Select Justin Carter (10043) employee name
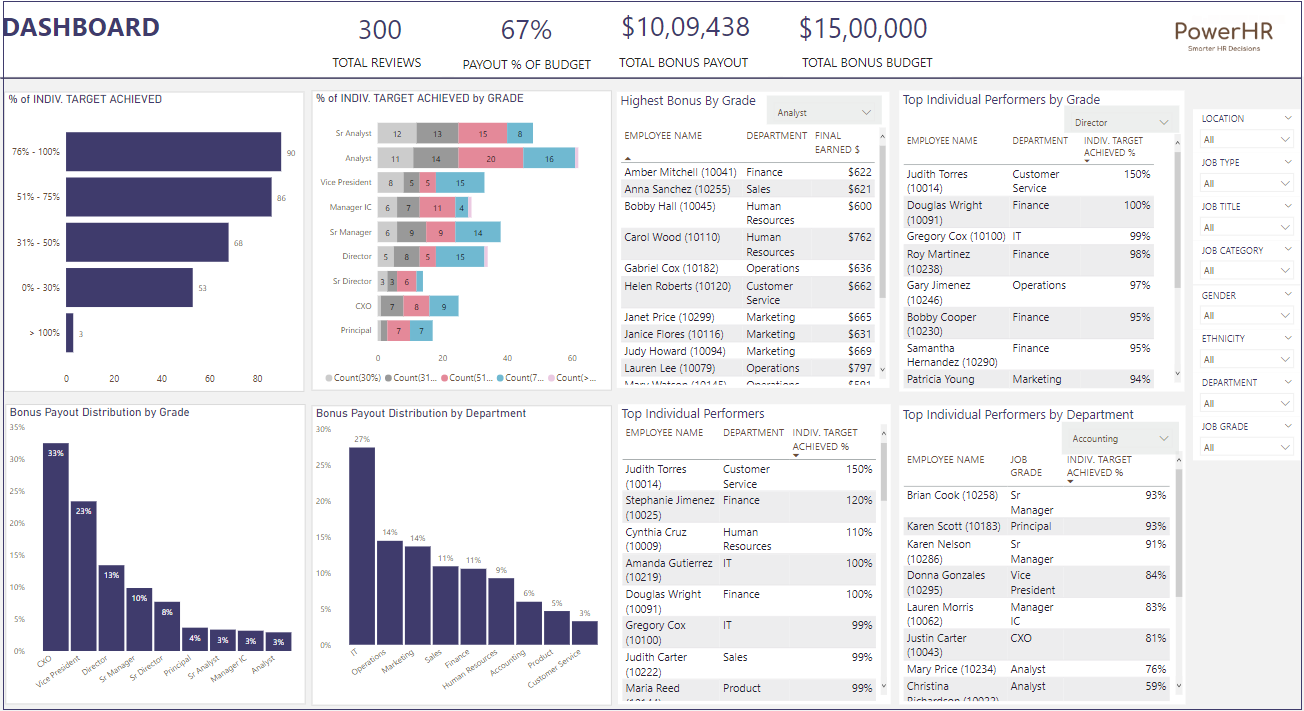Image resolution: width=1304 pixels, height=711 pixels. tap(937, 645)
